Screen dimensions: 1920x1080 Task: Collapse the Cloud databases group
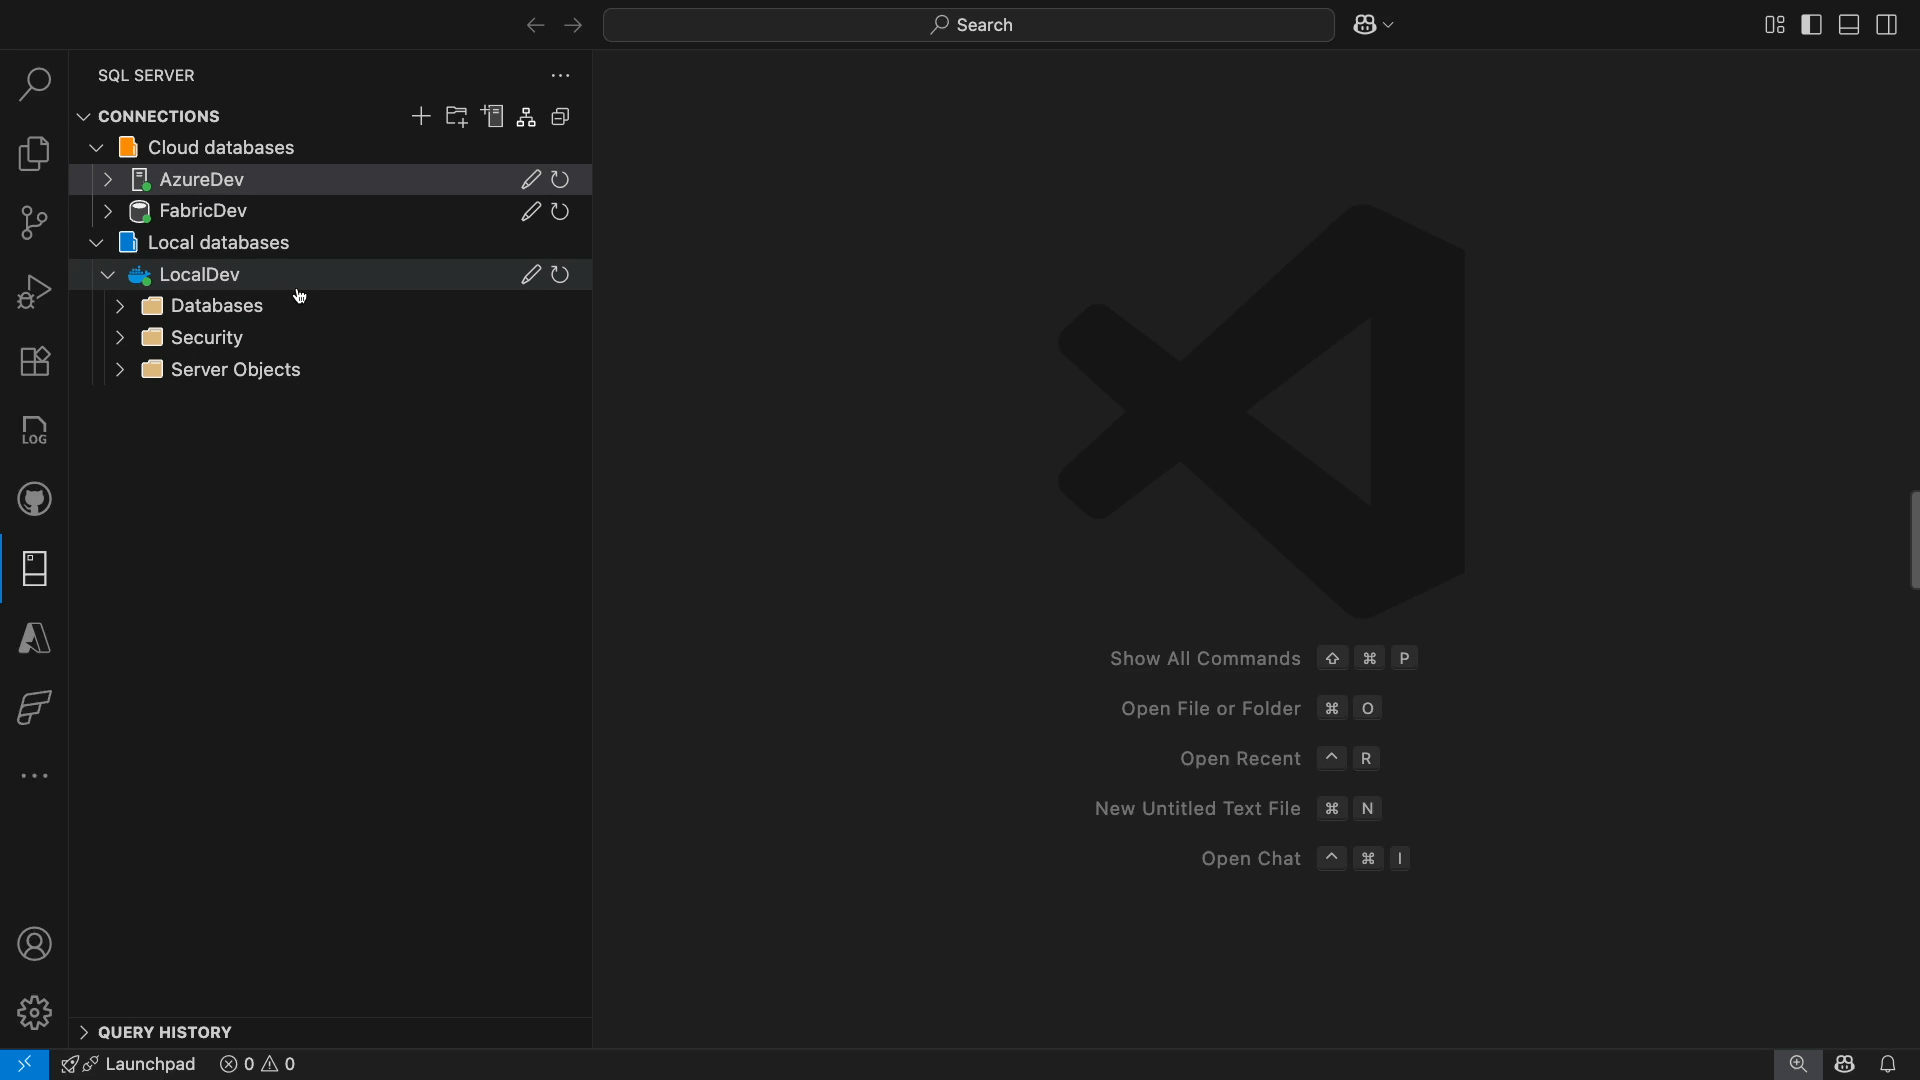point(96,148)
